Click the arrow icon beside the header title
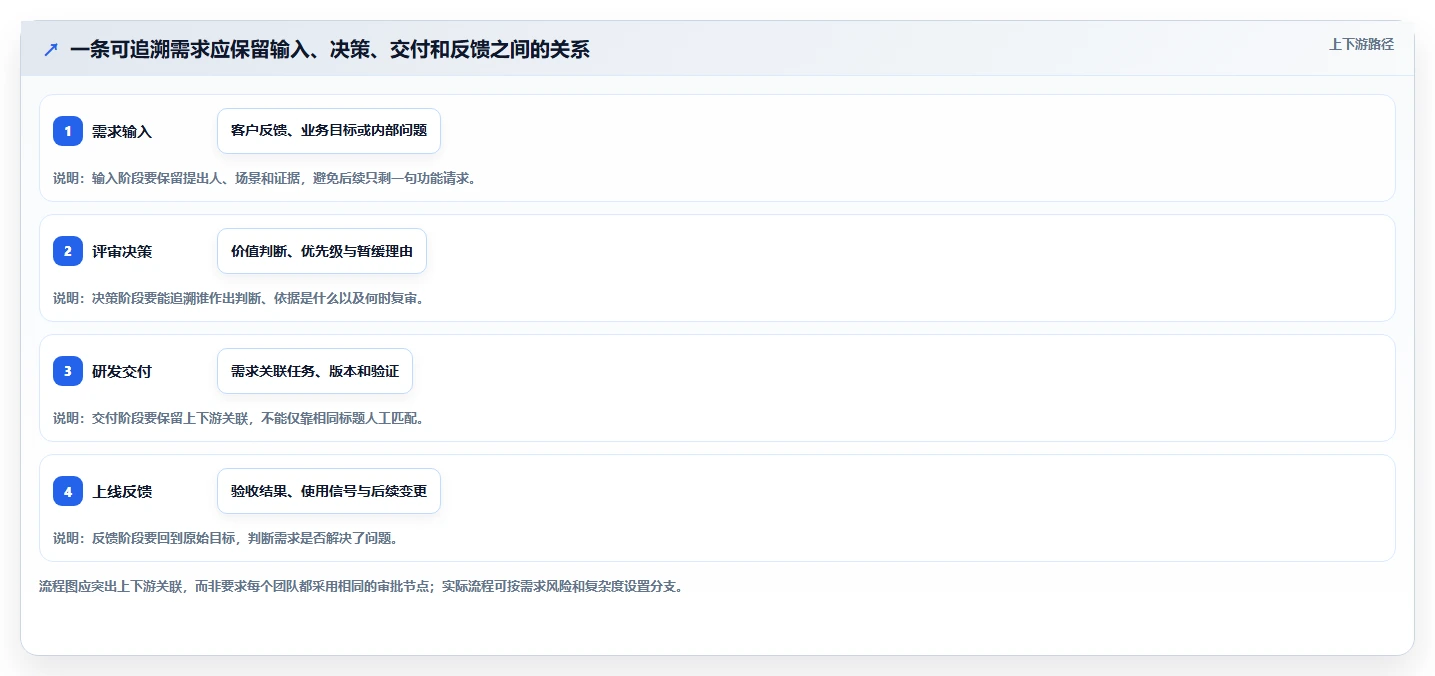 pos(51,50)
